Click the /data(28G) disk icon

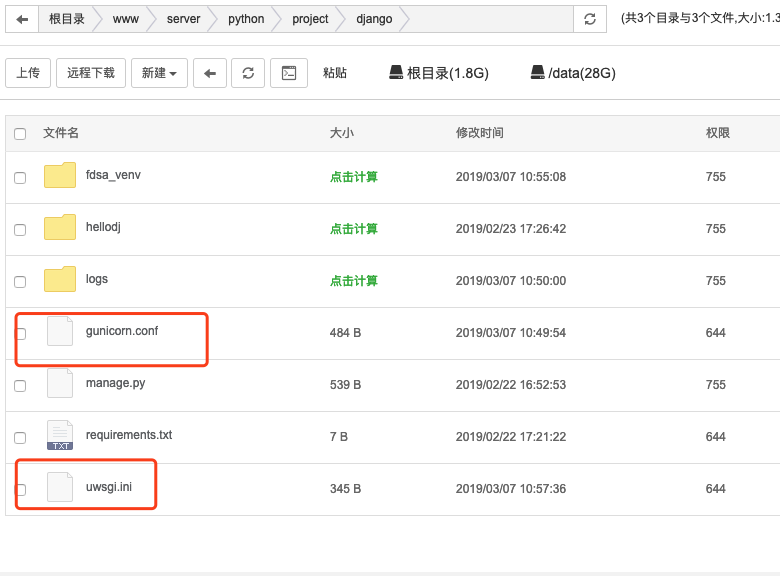538,73
